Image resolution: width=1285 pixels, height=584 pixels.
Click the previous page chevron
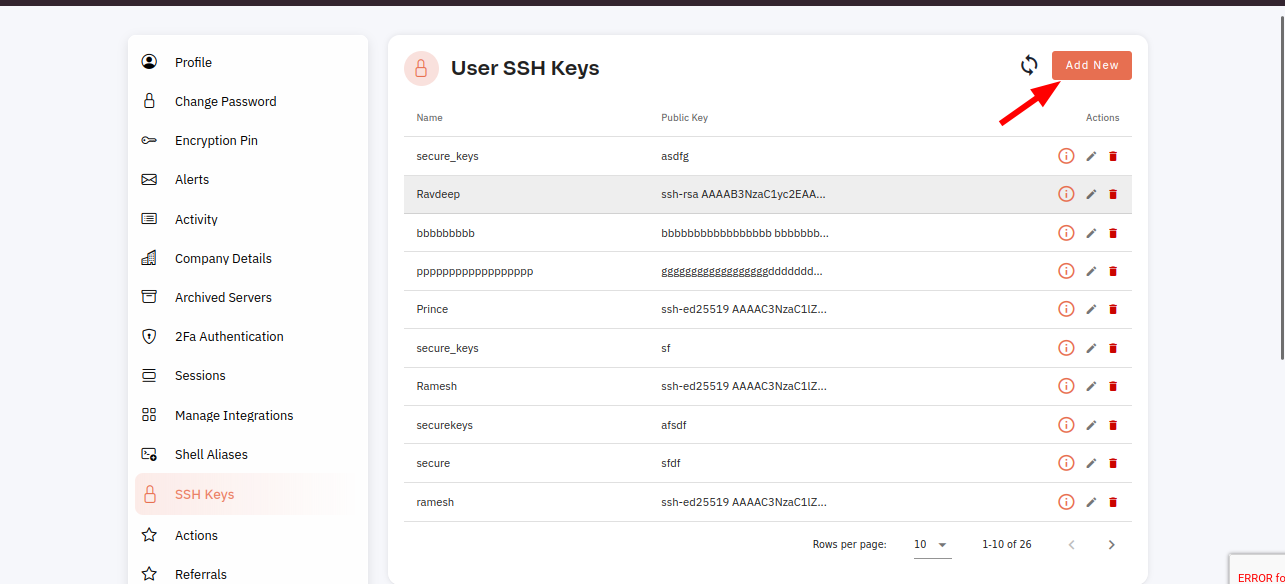(x=1071, y=545)
